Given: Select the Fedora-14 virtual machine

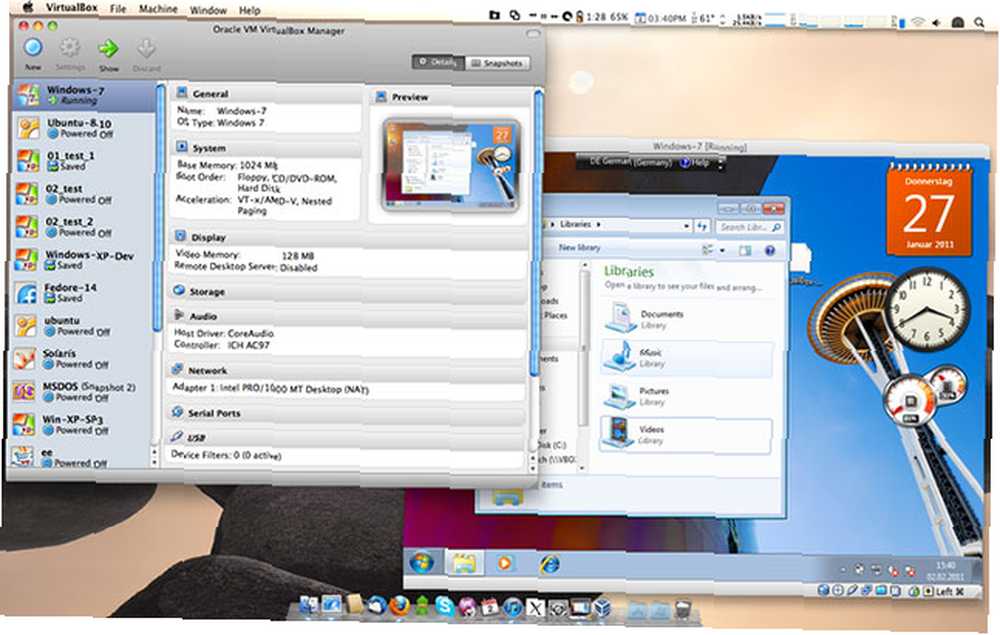Looking at the screenshot, I should pos(84,293).
